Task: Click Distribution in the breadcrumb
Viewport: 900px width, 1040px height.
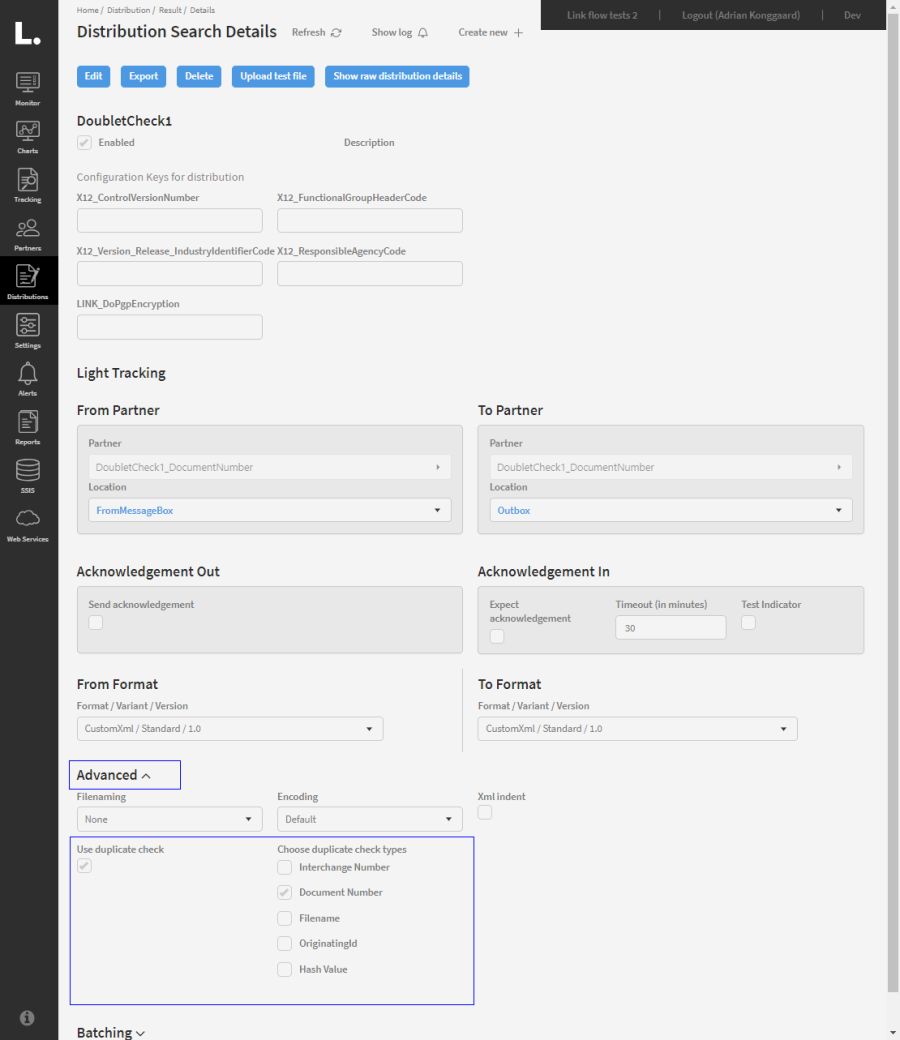Action: pos(128,10)
